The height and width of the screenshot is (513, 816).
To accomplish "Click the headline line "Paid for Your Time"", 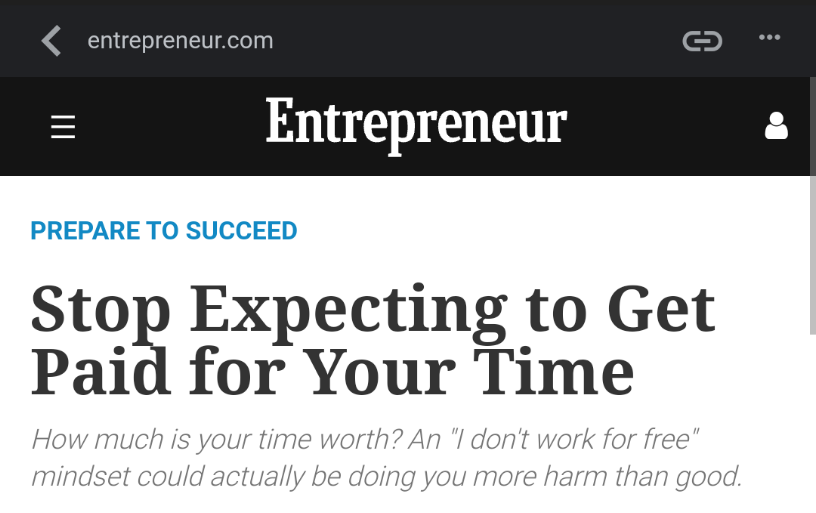I will (332, 370).
